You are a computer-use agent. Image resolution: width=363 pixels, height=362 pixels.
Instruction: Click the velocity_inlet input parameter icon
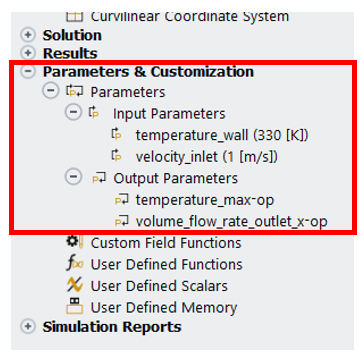point(116,156)
